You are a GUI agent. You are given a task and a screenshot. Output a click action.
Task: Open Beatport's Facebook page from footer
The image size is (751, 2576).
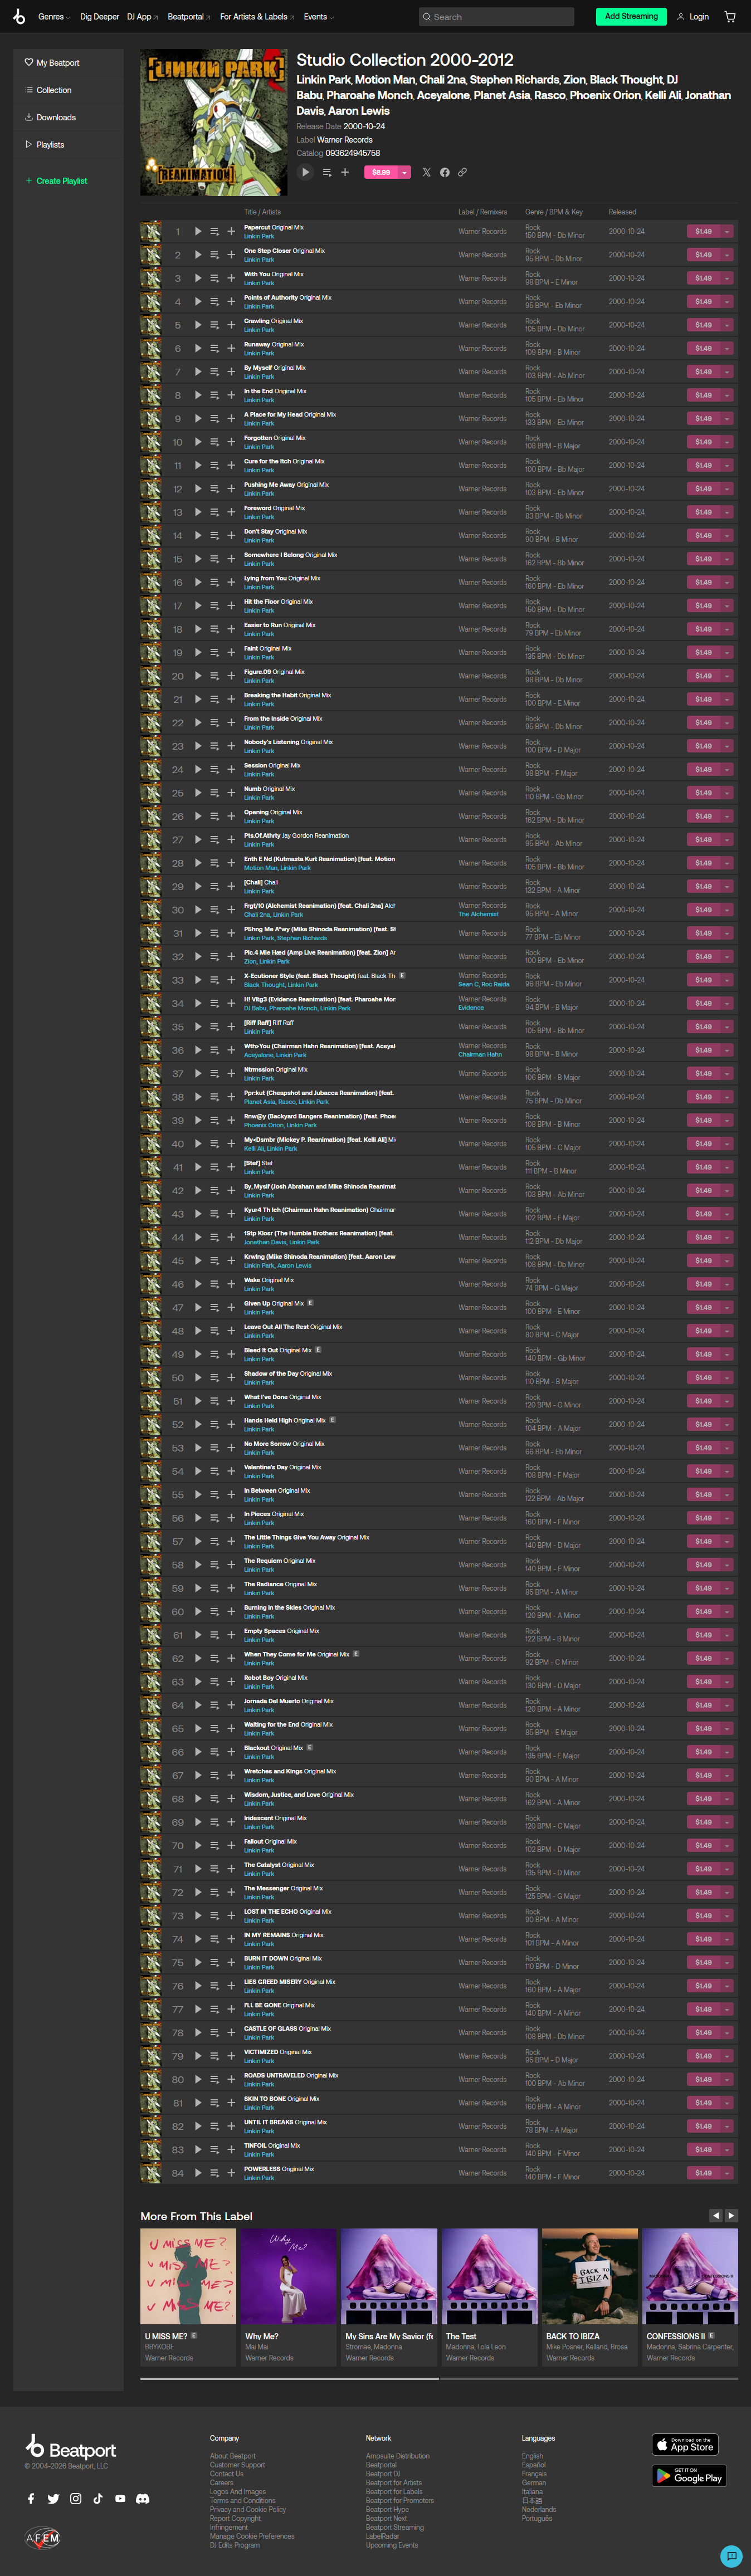[31, 2498]
